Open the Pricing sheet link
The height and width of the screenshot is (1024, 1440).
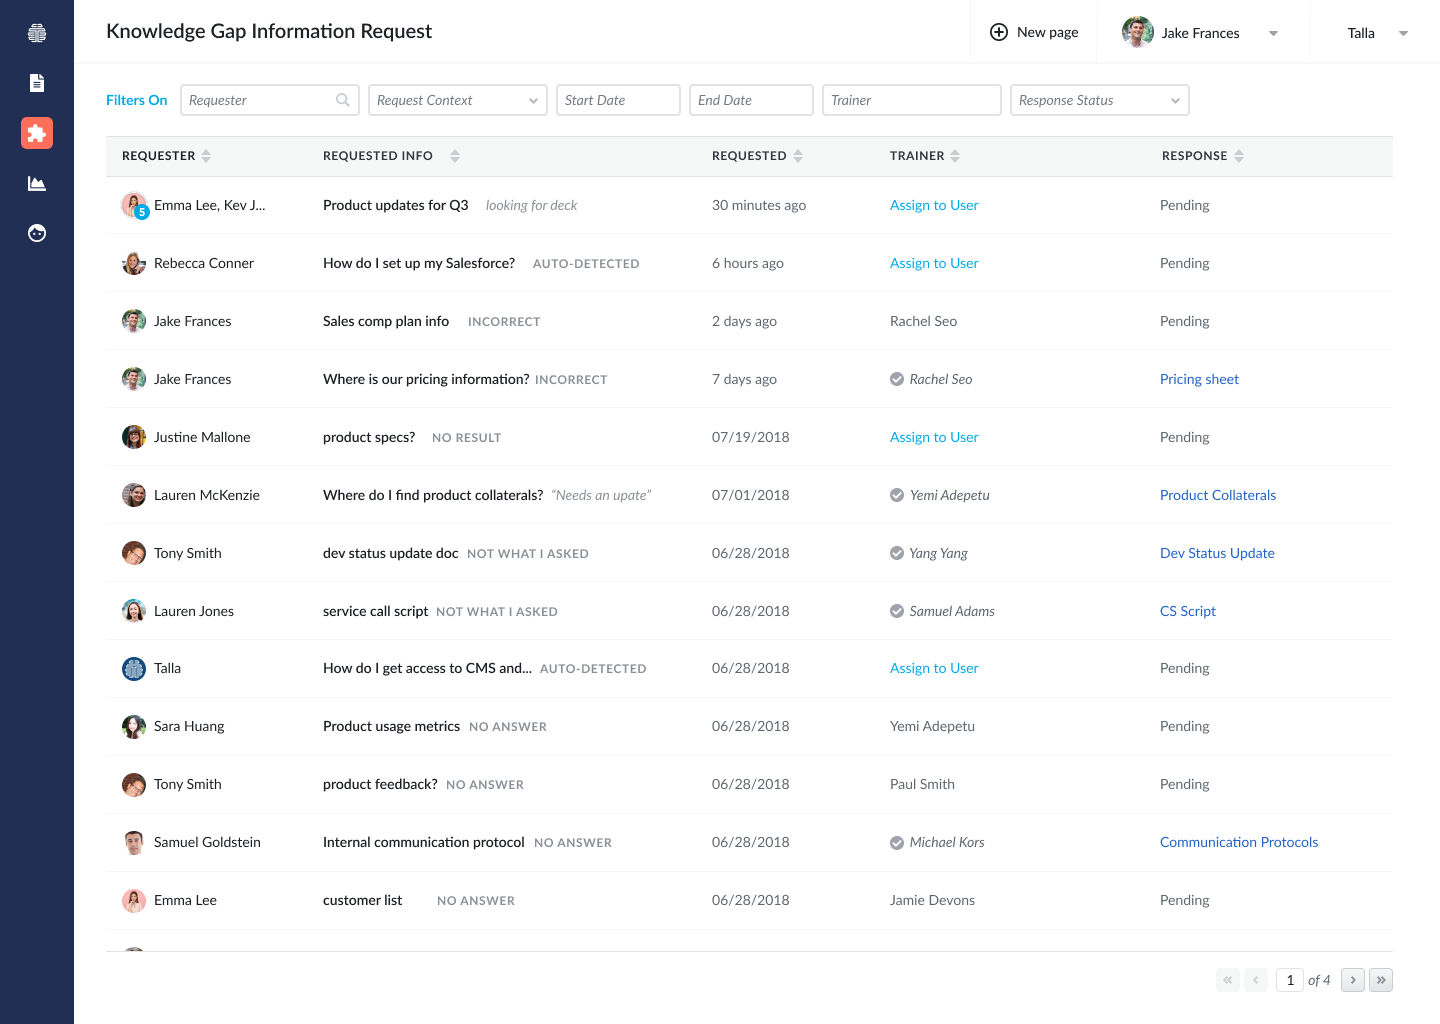tap(1199, 378)
